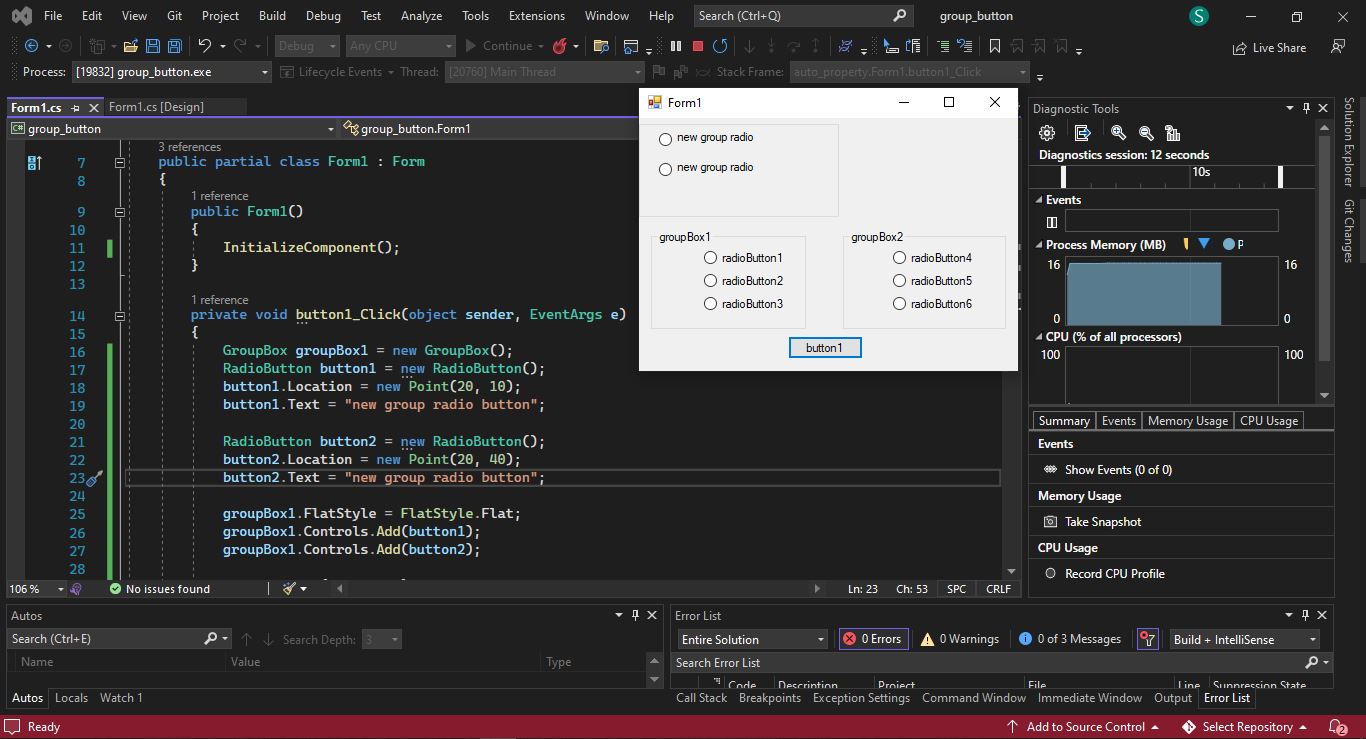Click the left handle of the diagnostics timeline
This screenshot has width=1366, height=739.
click(x=1063, y=177)
